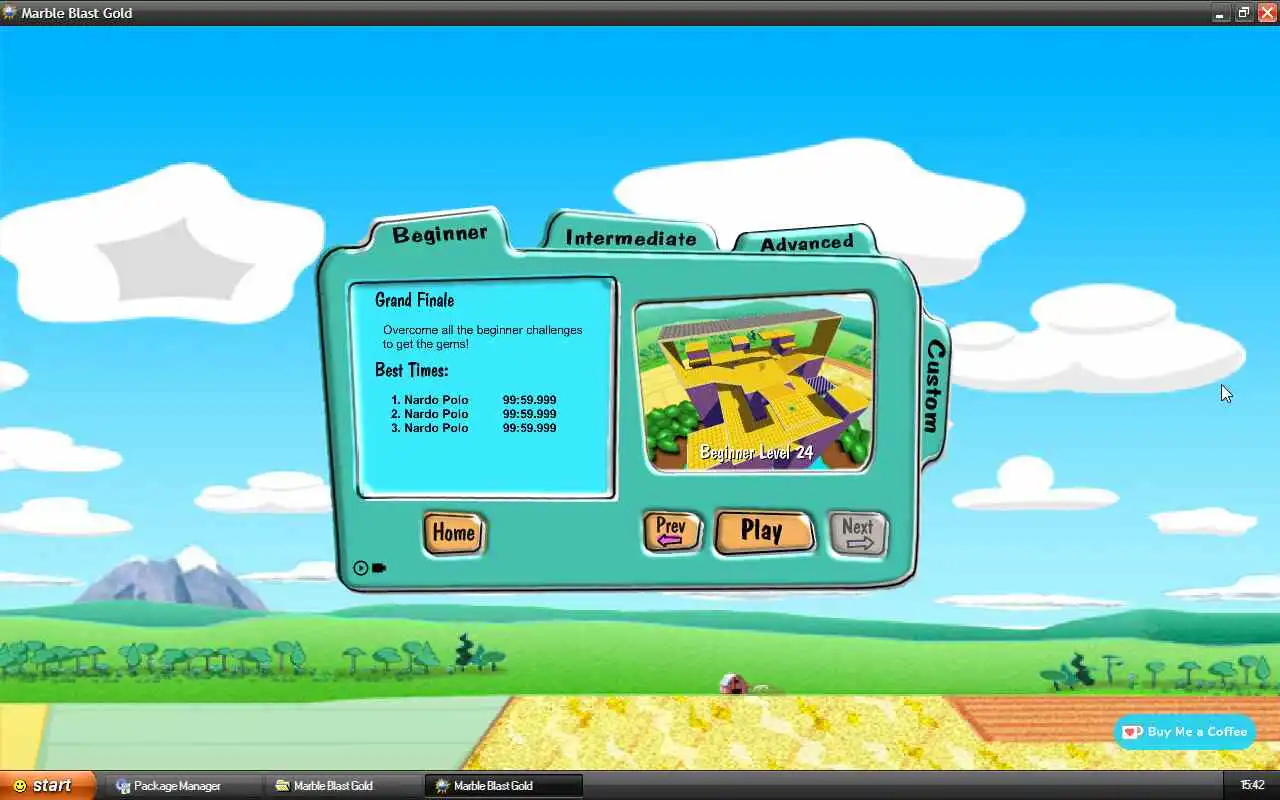Viewport: 1280px width, 800px height.
Task: Go to previous level with Prev
Action: pos(671,532)
